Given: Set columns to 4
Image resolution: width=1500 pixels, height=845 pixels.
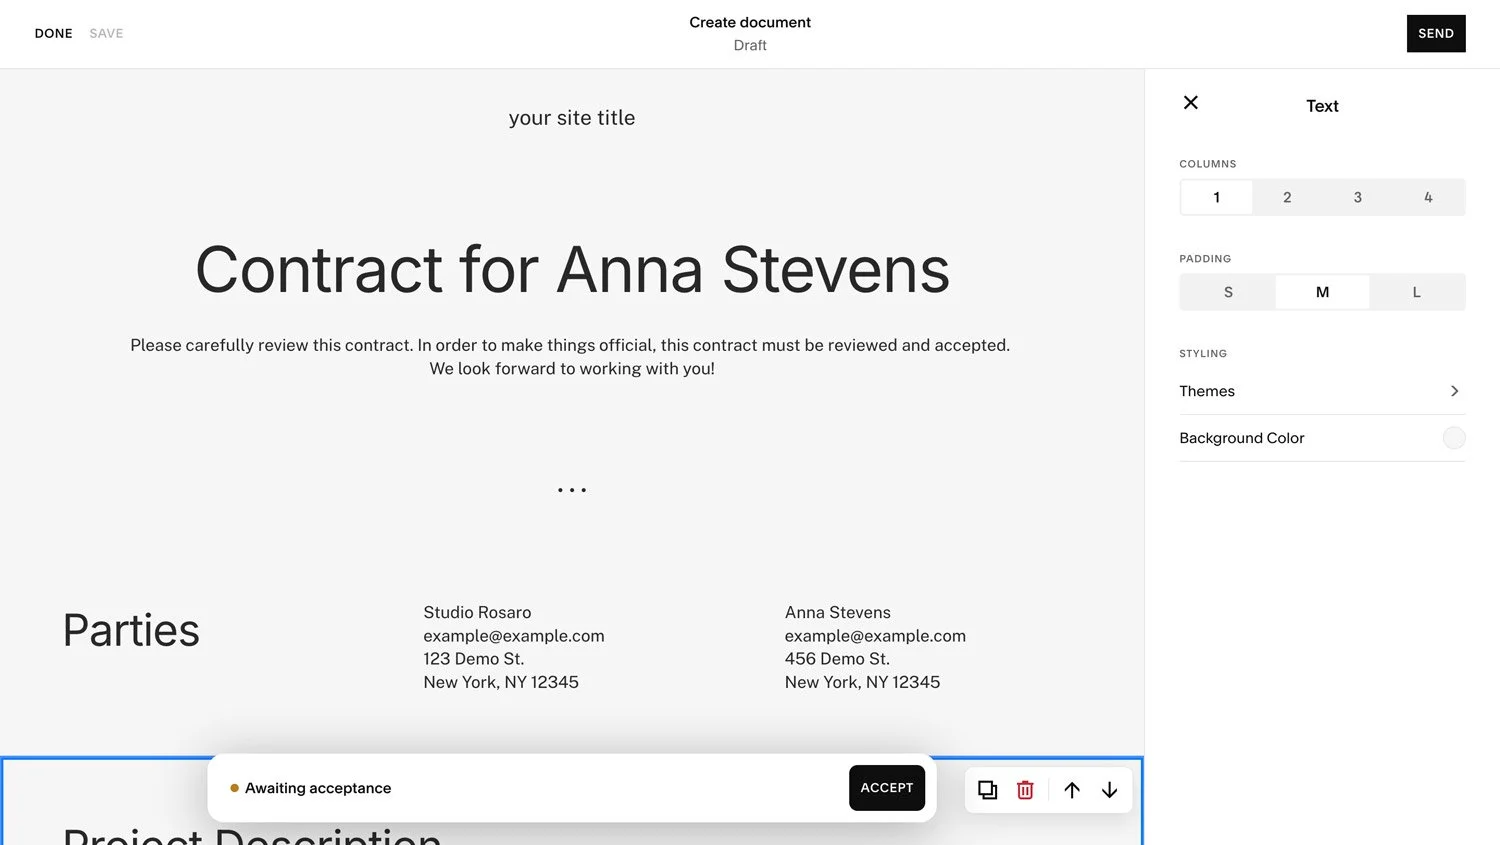Looking at the screenshot, I should 1428,197.
